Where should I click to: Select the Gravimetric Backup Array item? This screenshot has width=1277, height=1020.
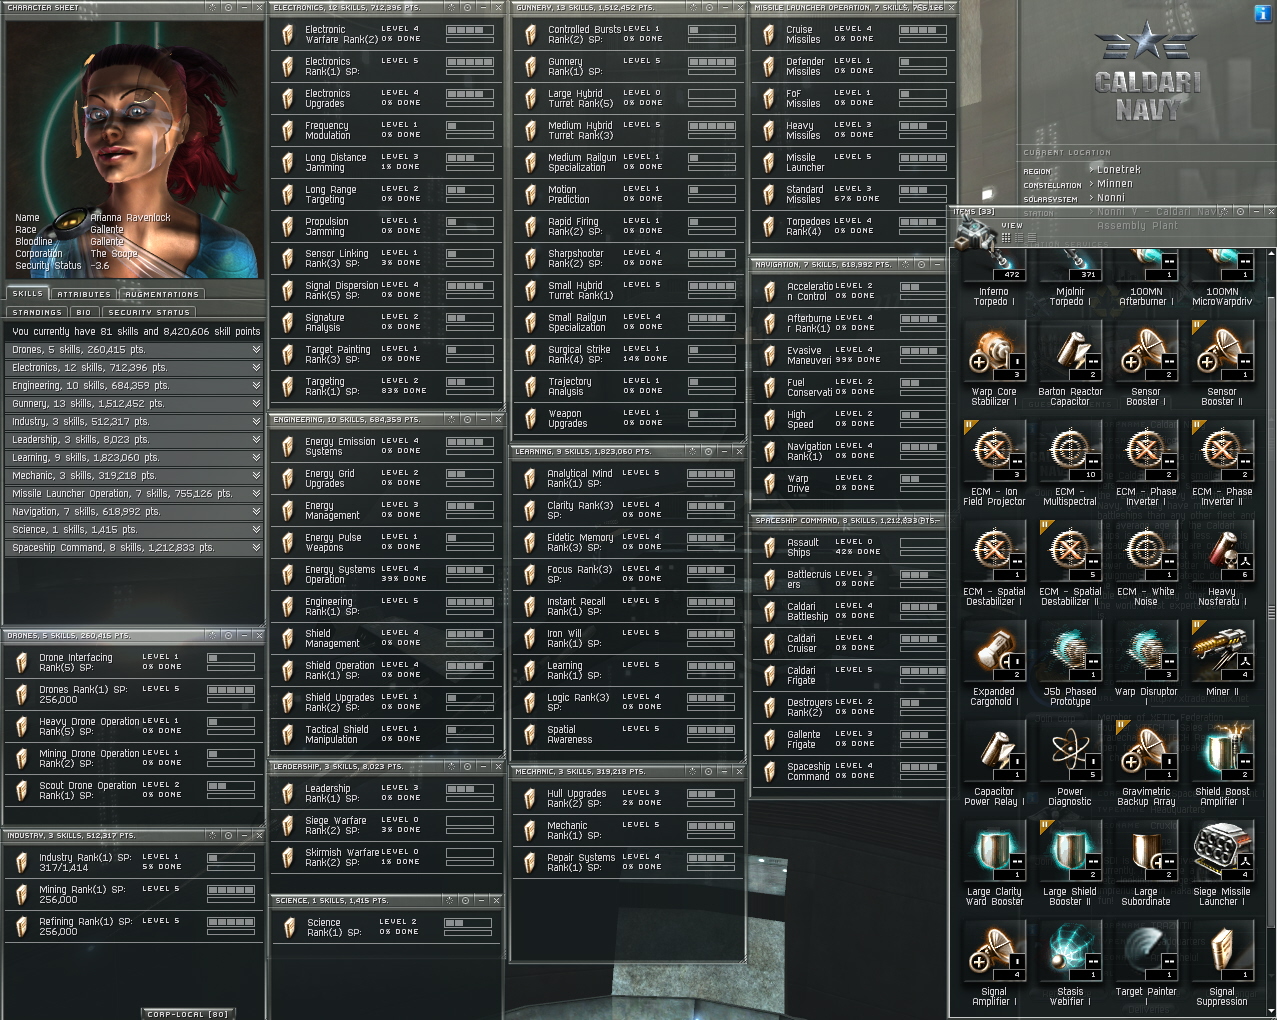pyautogui.click(x=1146, y=764)
